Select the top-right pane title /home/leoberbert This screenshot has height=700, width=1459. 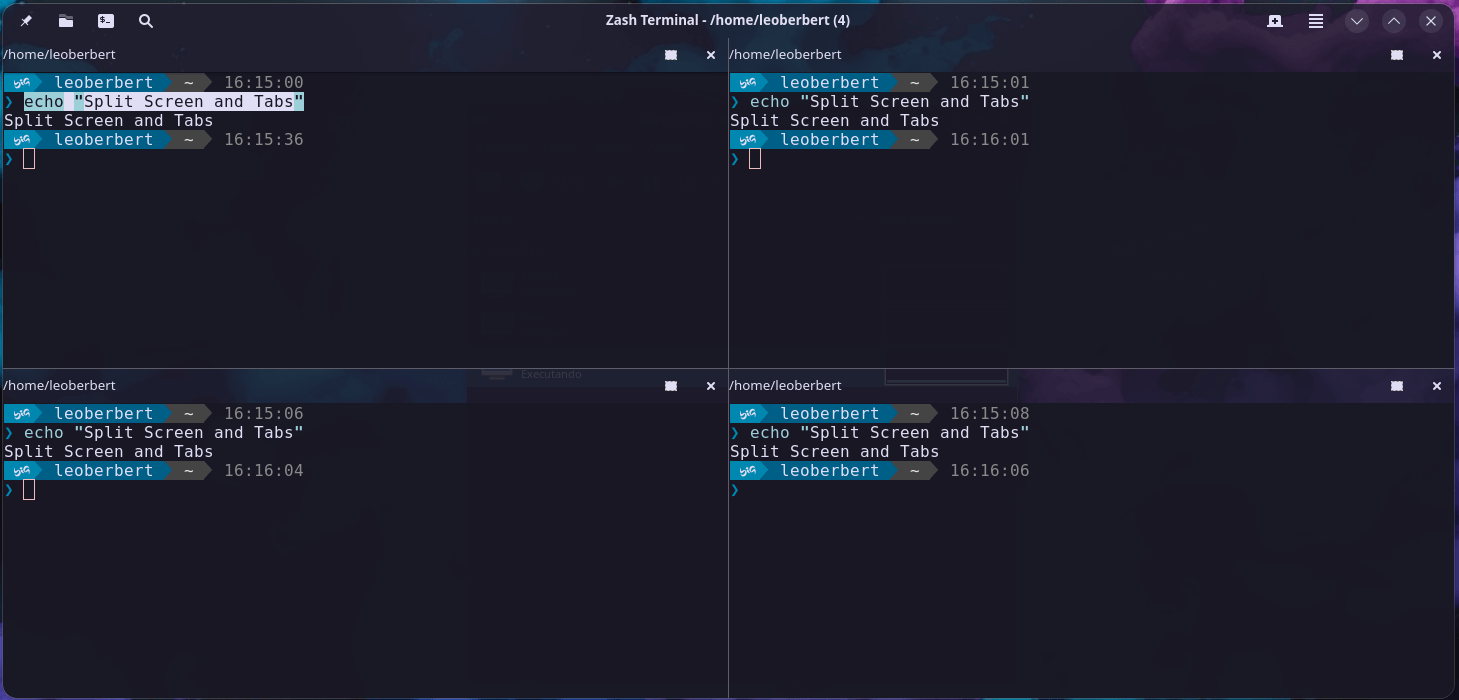pyautogui.click(x=787, y=54)
